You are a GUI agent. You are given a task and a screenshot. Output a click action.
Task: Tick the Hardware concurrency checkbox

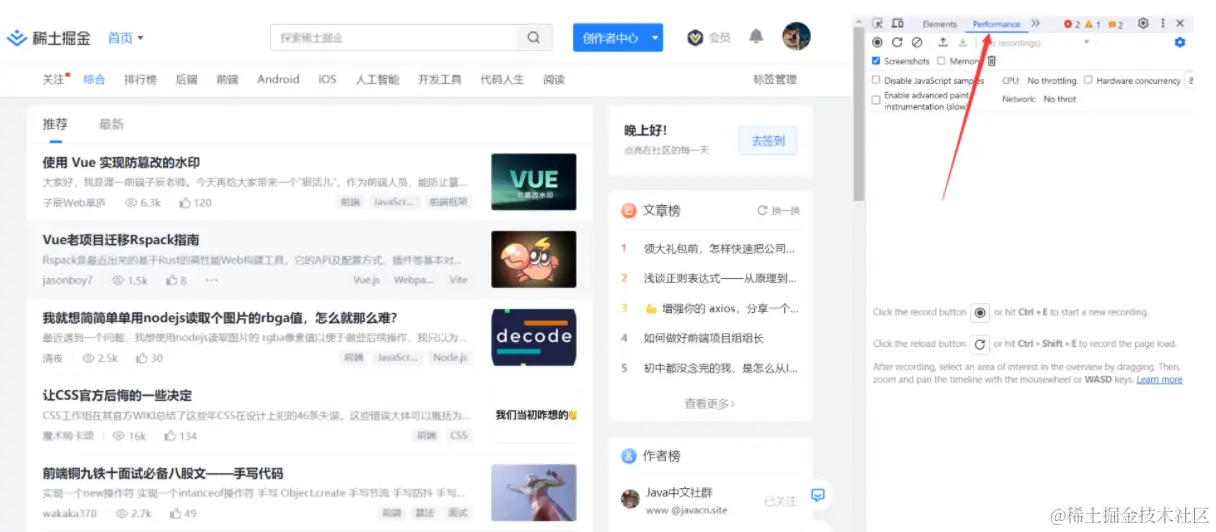point(1089,80)
